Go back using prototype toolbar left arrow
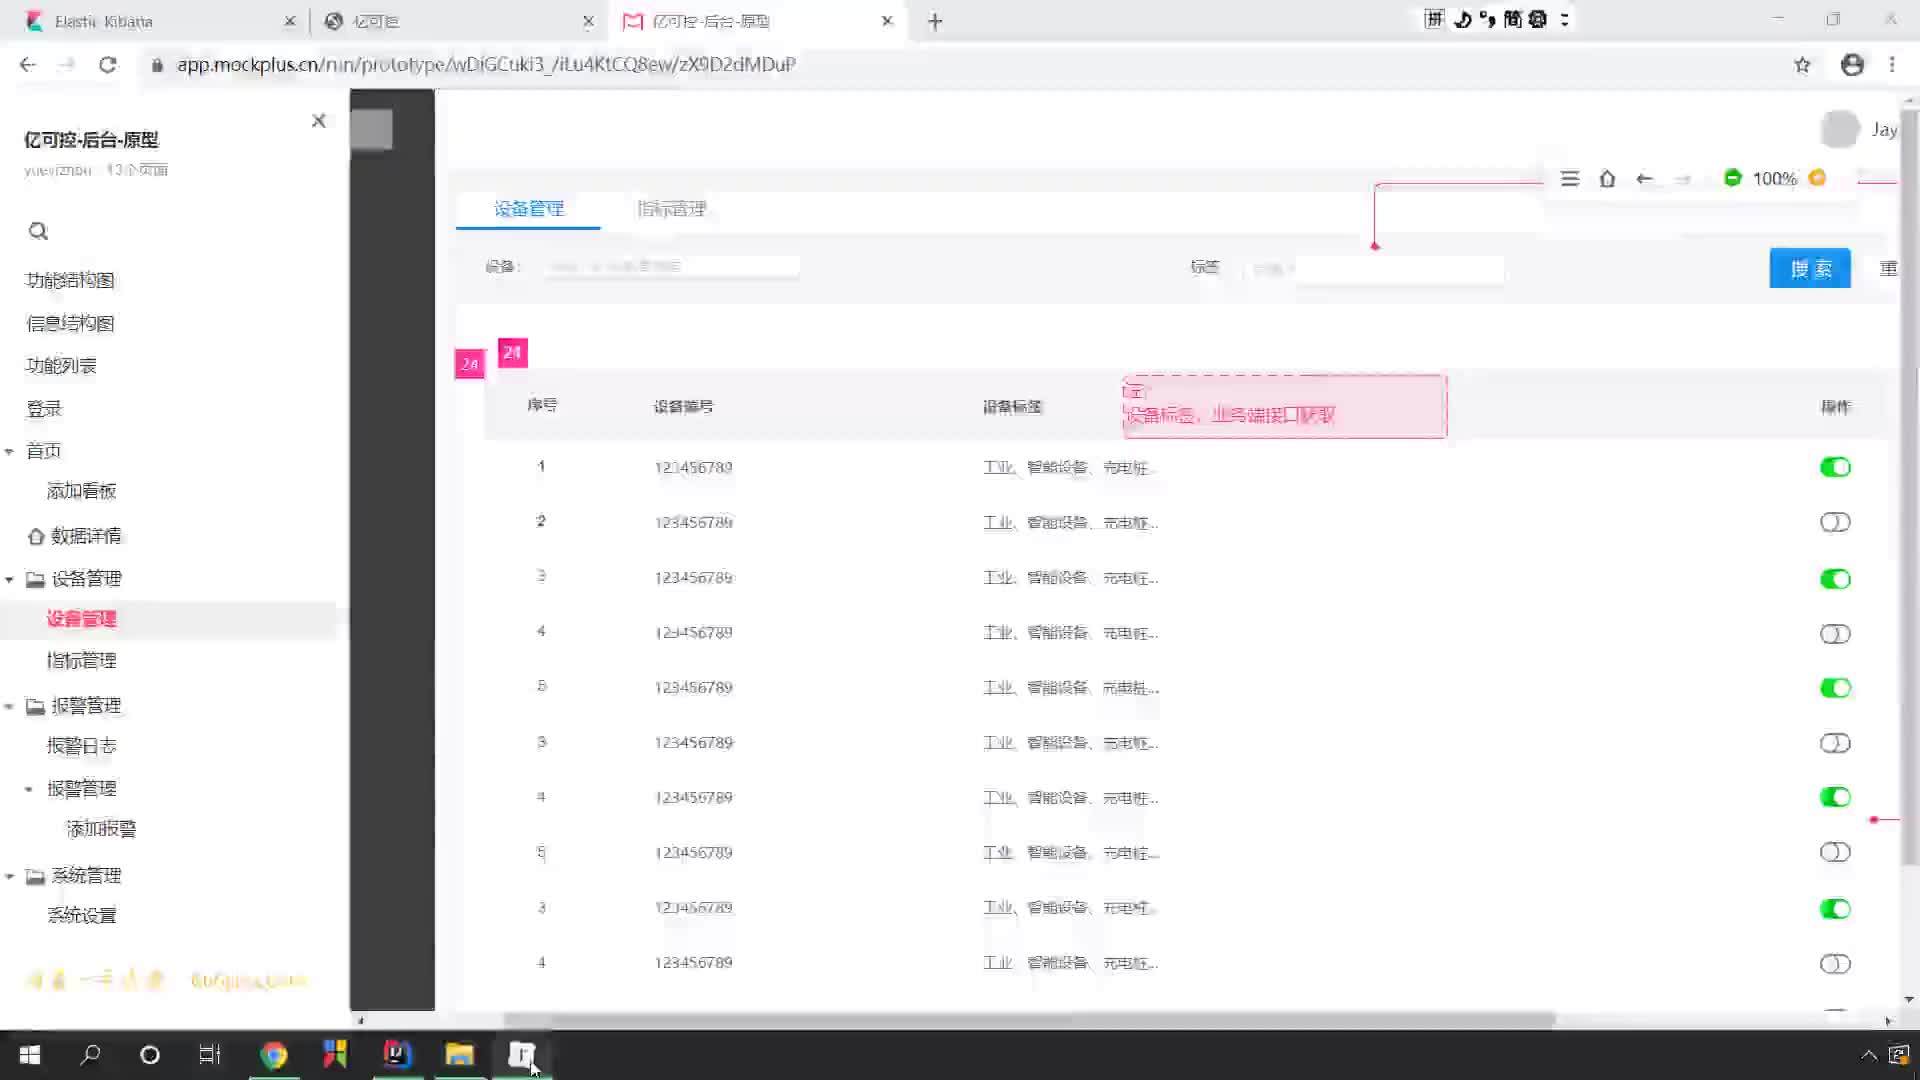This screenshot has width=1920, height=1080. [x=1644, y=178]
